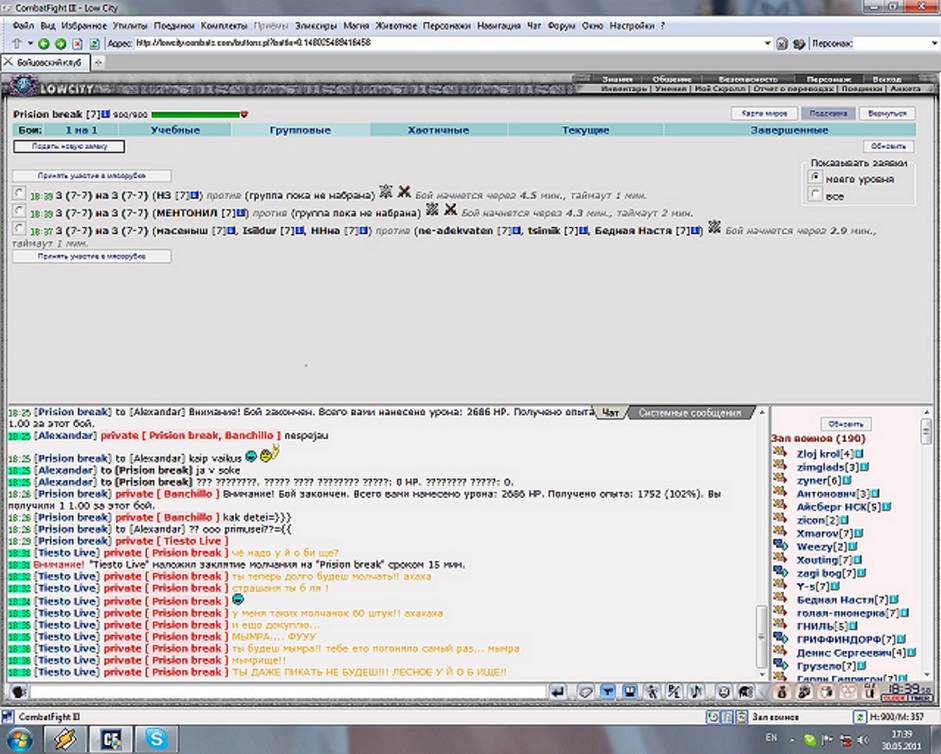The width and height of the screenshot is (941, 754).
Task: Open the dropdown arrow beside the up arrow
Action: (x=29, y=43)
